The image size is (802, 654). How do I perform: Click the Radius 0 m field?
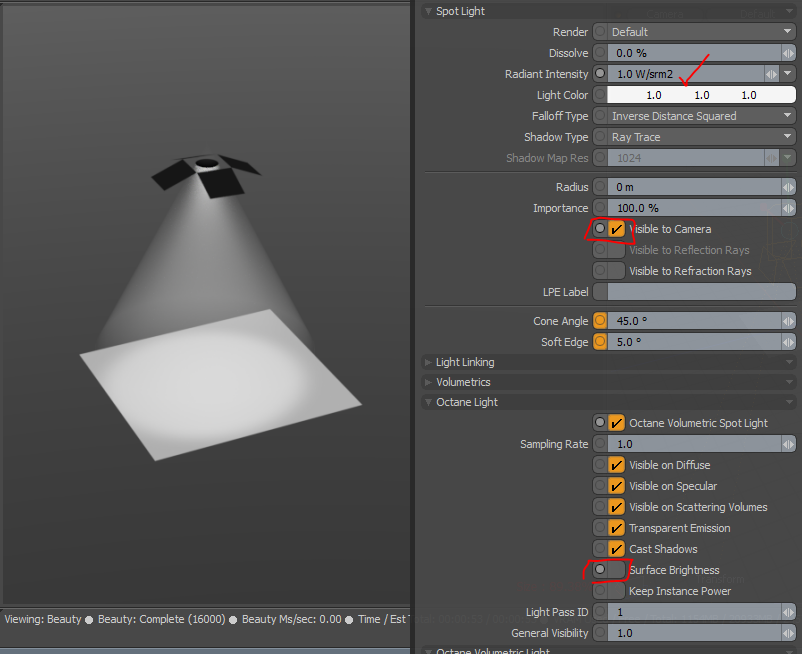pyautogui.click(x=694, y=187)
